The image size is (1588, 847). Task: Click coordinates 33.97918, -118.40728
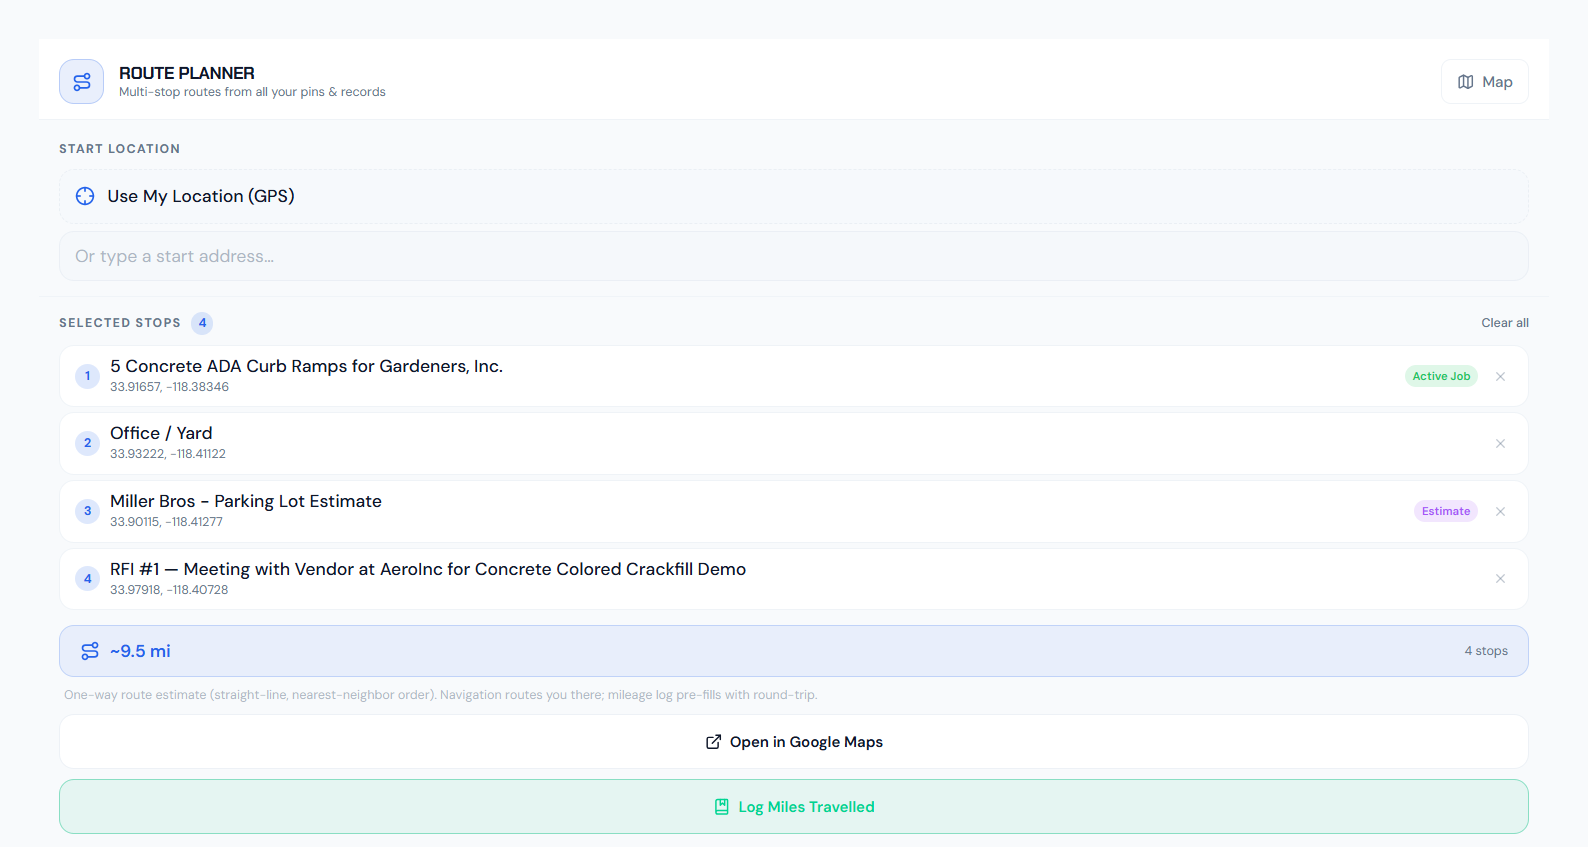point(169,590)
